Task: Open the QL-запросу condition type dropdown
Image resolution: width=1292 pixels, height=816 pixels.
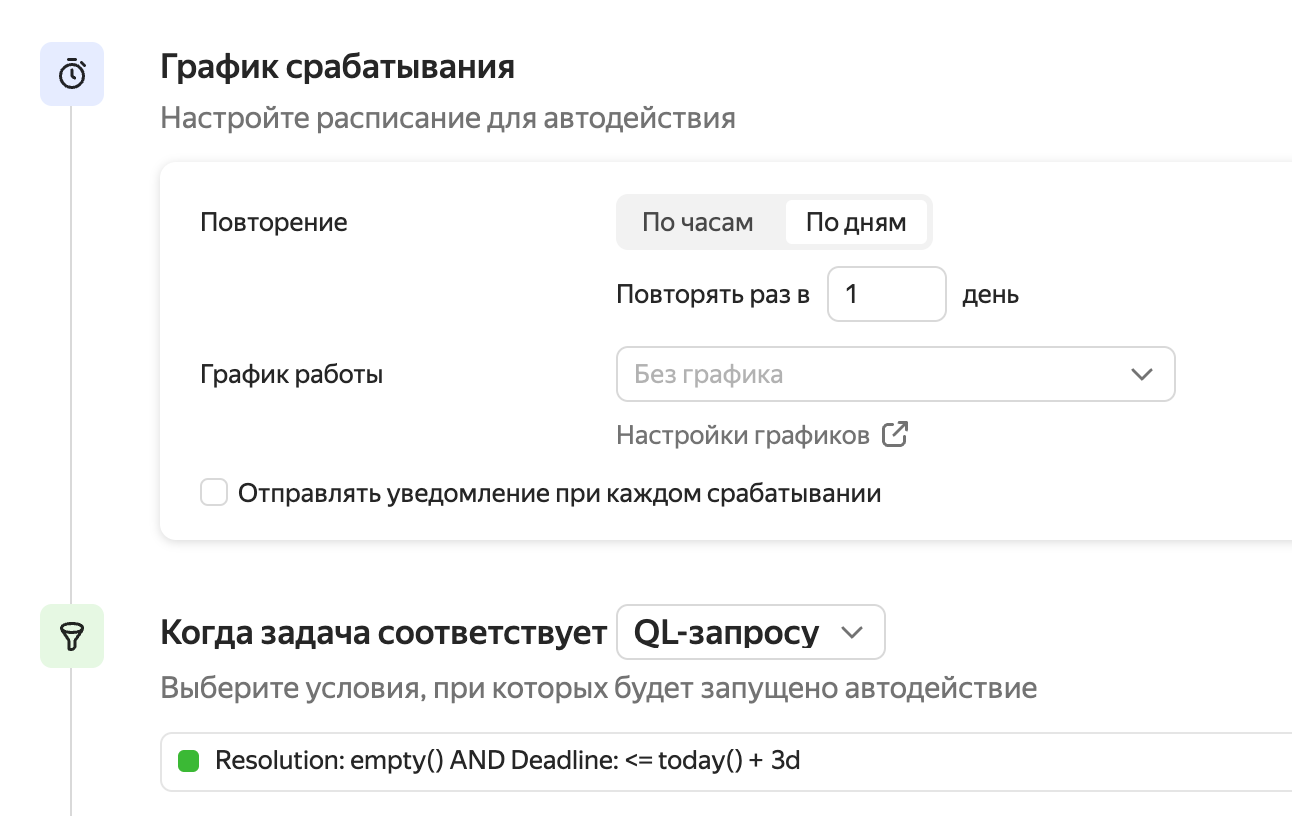Action: pyautogui.click(x=750, y=632)
